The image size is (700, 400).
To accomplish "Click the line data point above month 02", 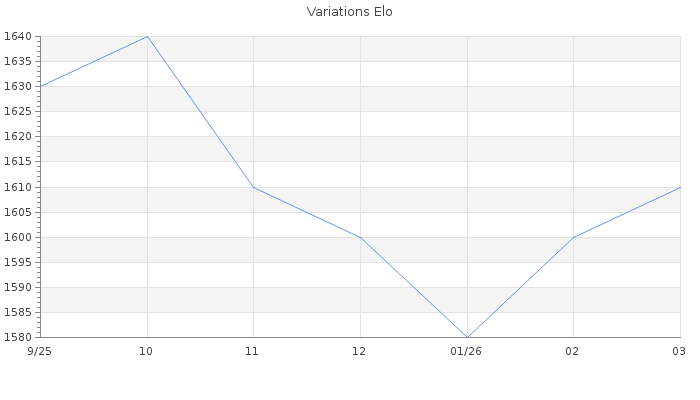I will (x=573, y=237).
